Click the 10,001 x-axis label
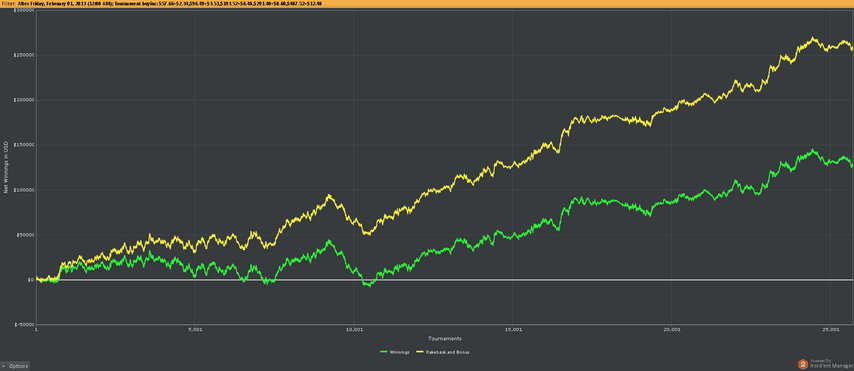 point(354,330)
